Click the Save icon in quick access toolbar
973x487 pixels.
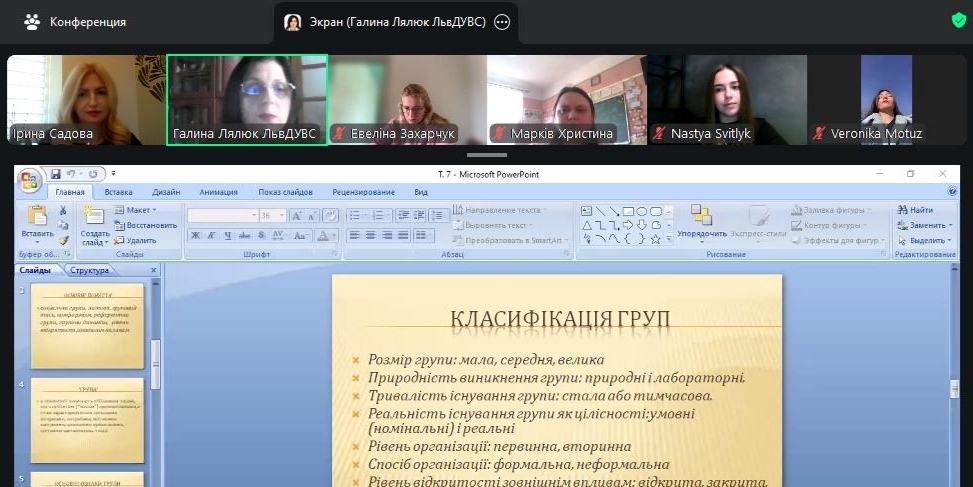[56, 174]
